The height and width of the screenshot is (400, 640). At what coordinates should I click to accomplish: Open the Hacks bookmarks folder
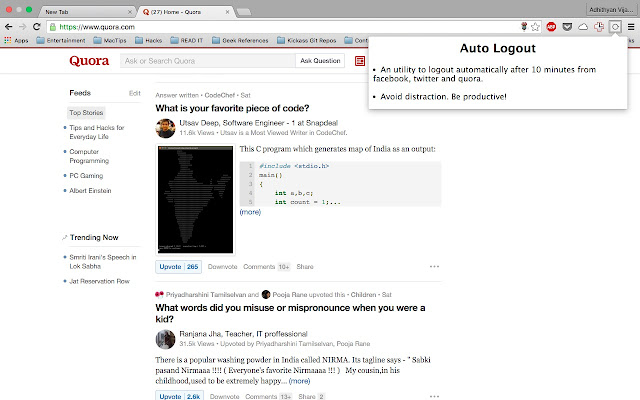(149, 40)
